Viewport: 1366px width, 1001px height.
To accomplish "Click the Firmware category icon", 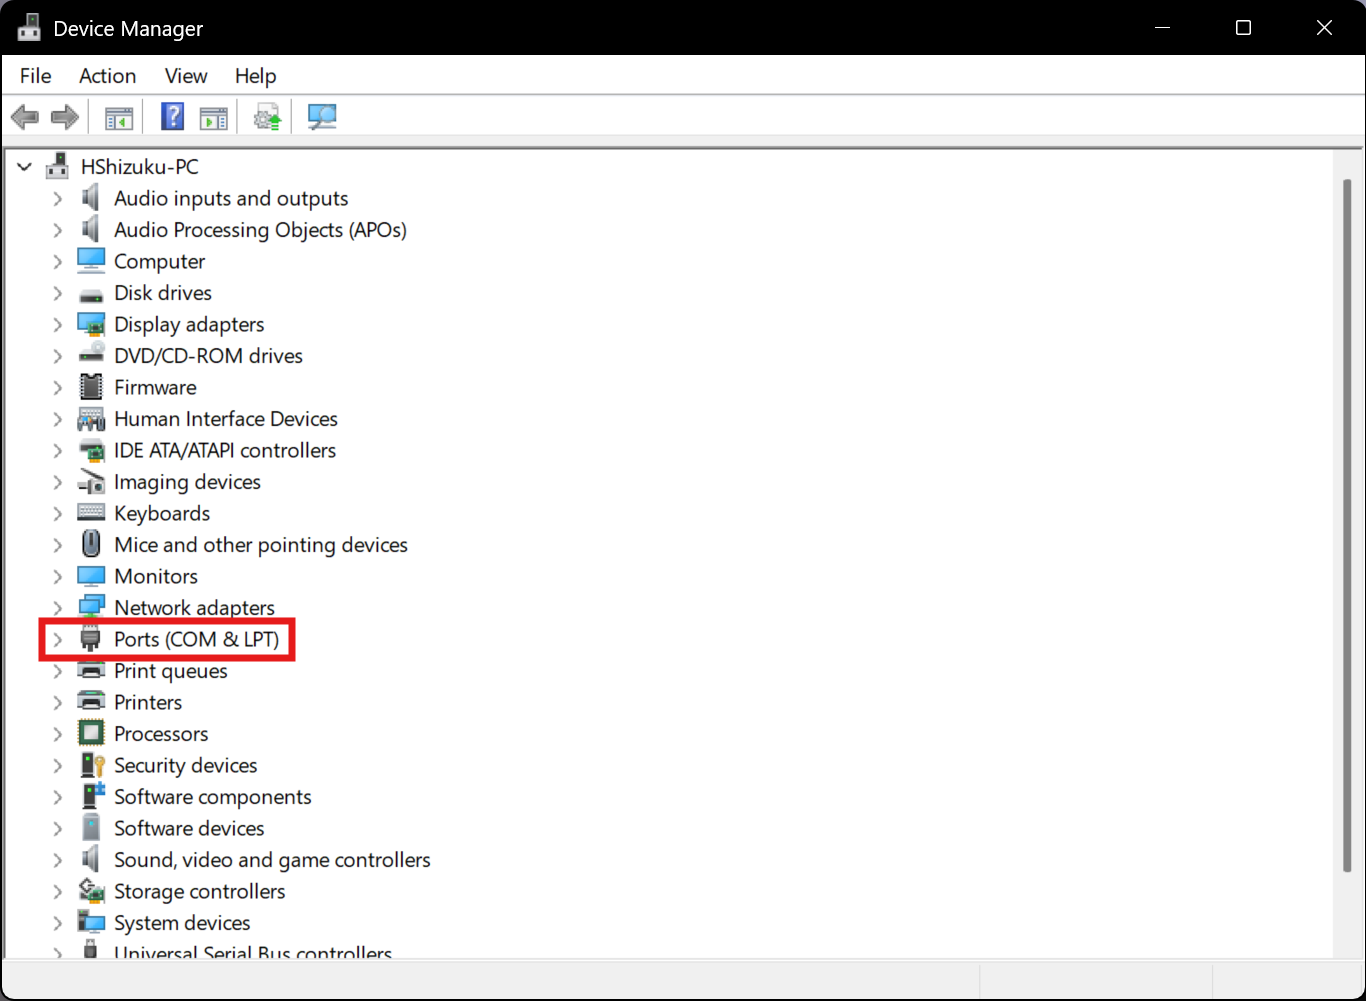I will (x=91, y=387).
